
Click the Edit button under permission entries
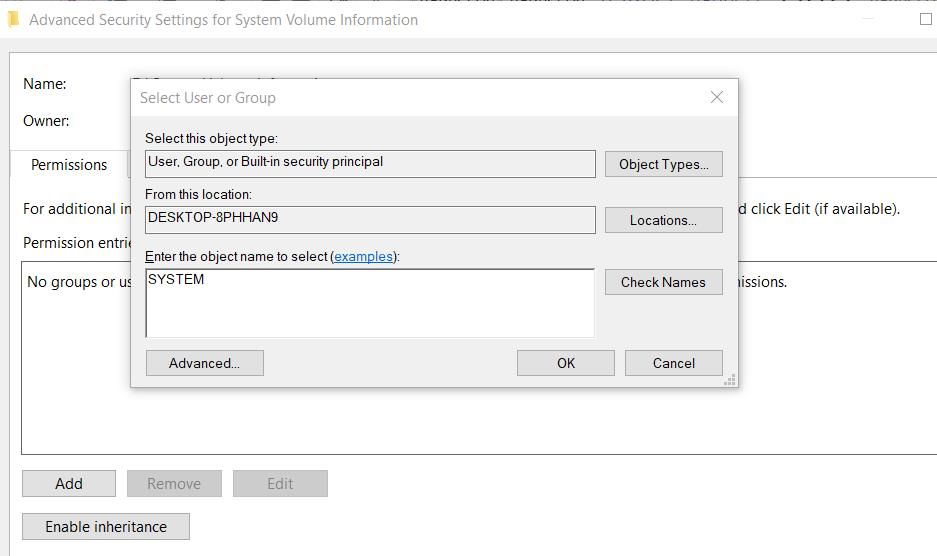click(x=280, y=484)
